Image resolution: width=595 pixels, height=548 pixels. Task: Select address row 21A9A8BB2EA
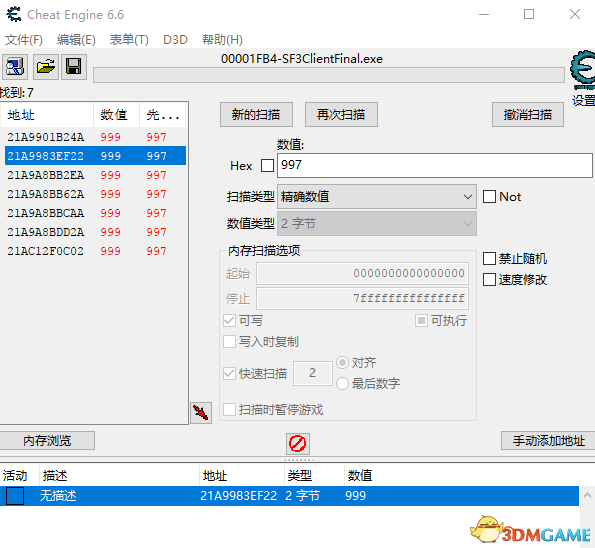[x=95, y=175]
